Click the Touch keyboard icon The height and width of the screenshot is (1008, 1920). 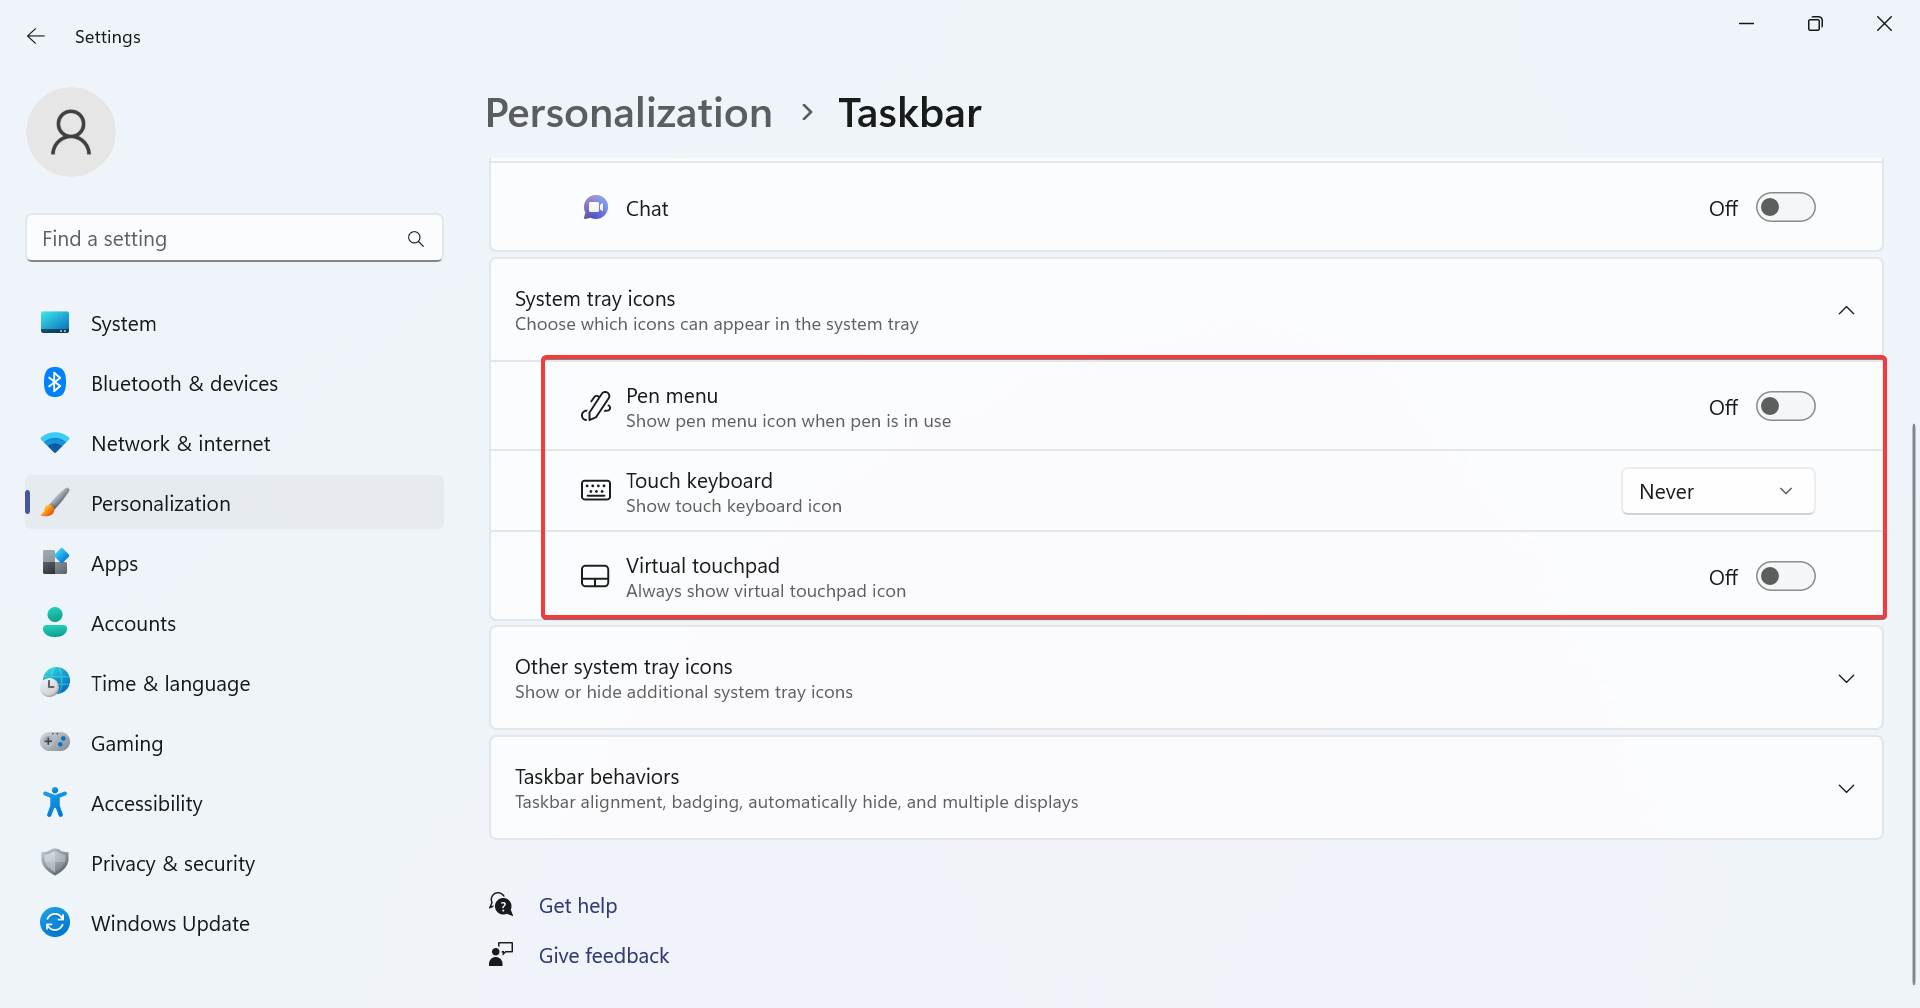[596, 491]
